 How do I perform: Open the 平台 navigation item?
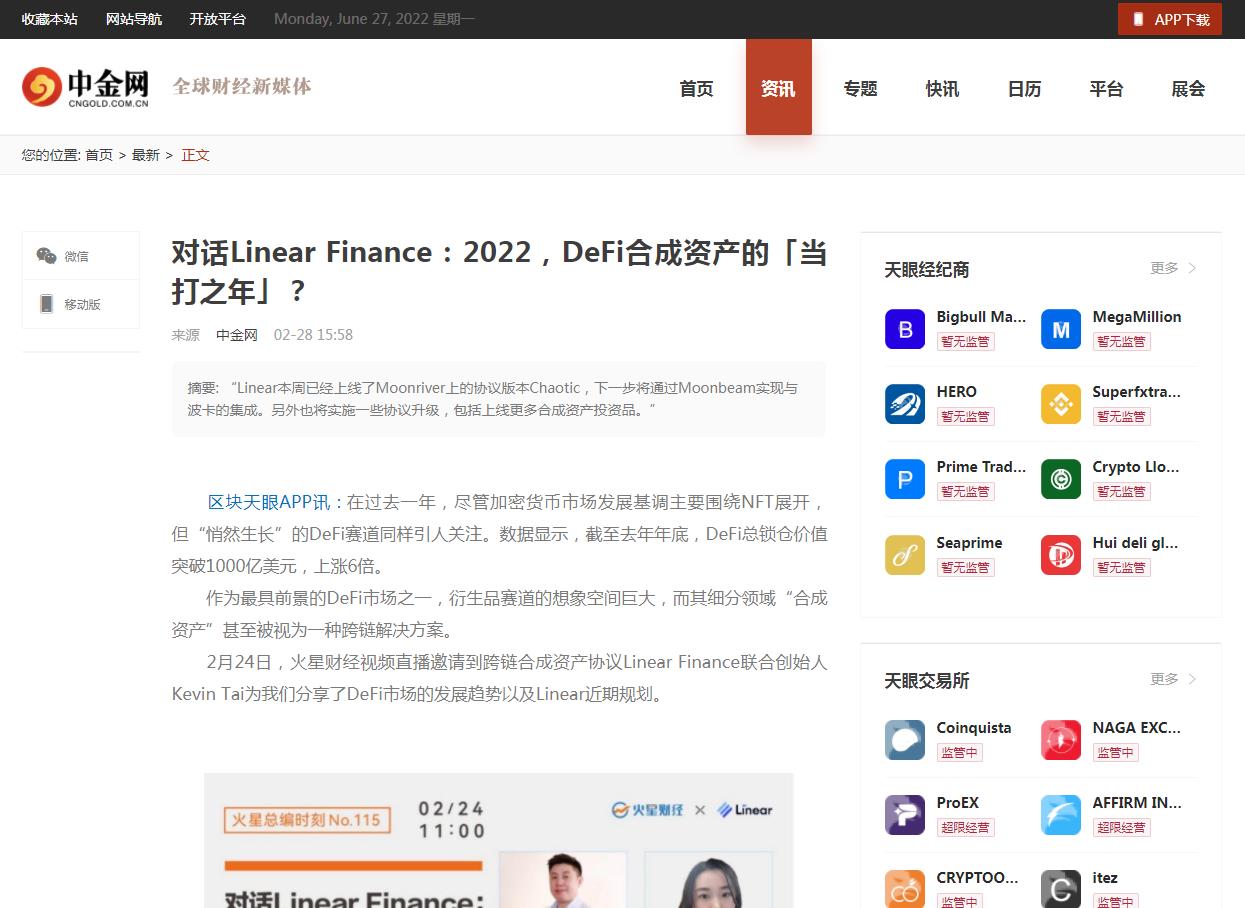(x=1106, y=88)
